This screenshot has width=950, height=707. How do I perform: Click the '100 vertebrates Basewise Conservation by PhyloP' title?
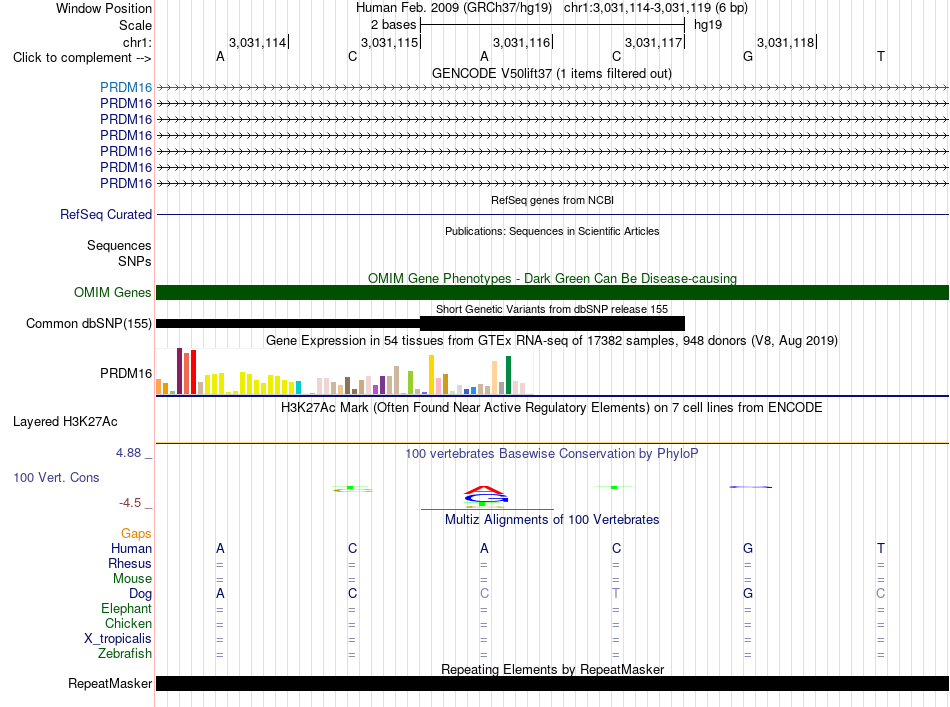click(x=552, y=453)
